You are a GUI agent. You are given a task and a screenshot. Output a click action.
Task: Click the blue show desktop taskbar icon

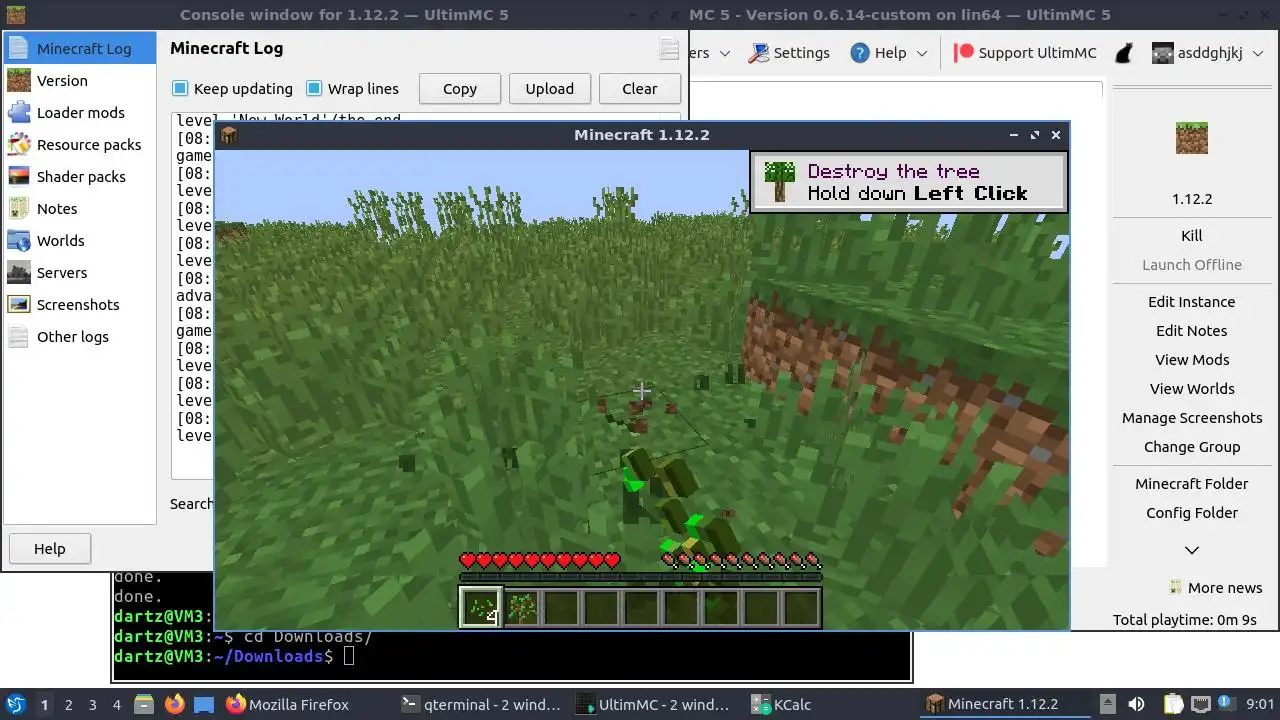[204, 705]
